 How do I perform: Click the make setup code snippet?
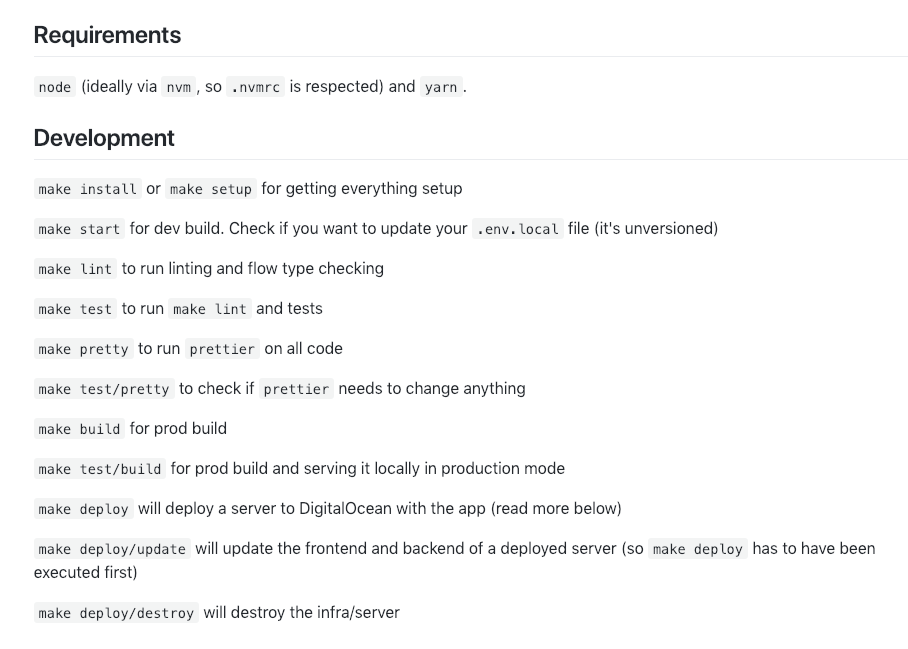point(211,189)
